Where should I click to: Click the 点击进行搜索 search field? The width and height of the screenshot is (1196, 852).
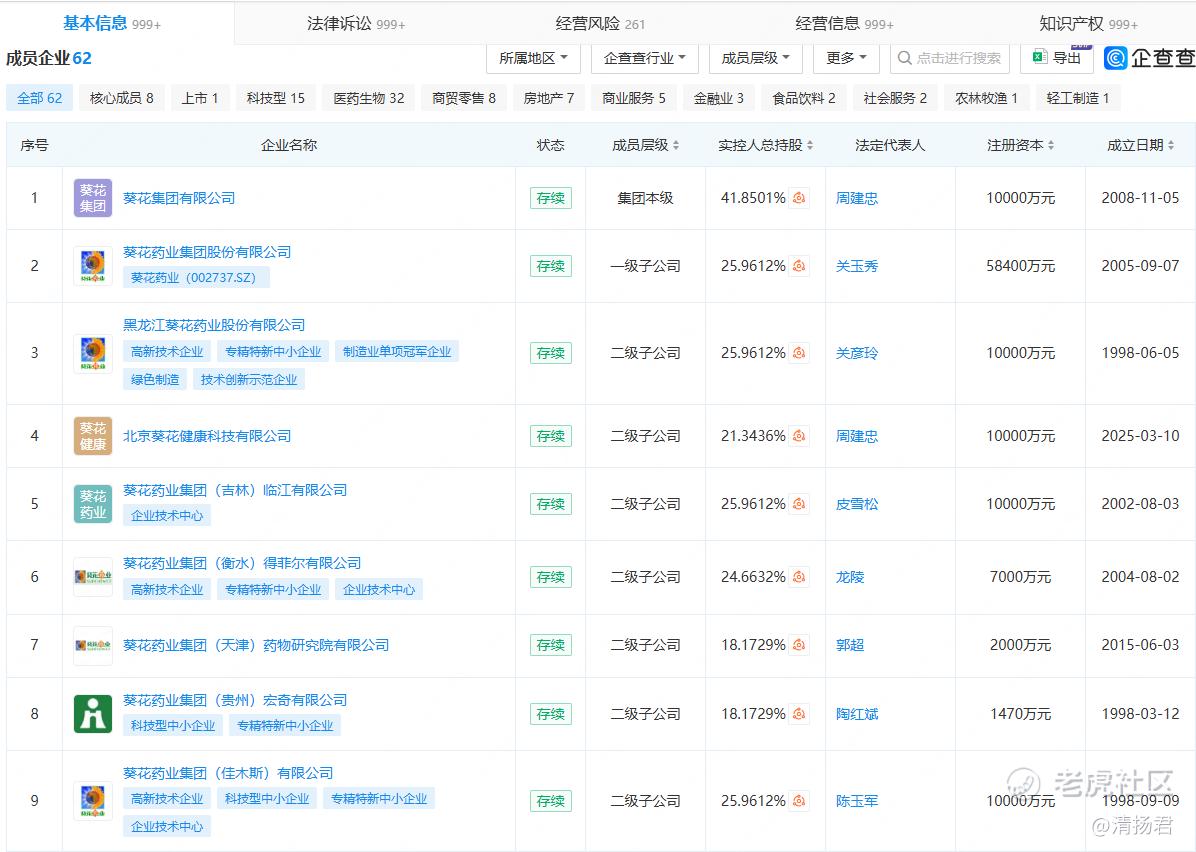tap(950, 58)
